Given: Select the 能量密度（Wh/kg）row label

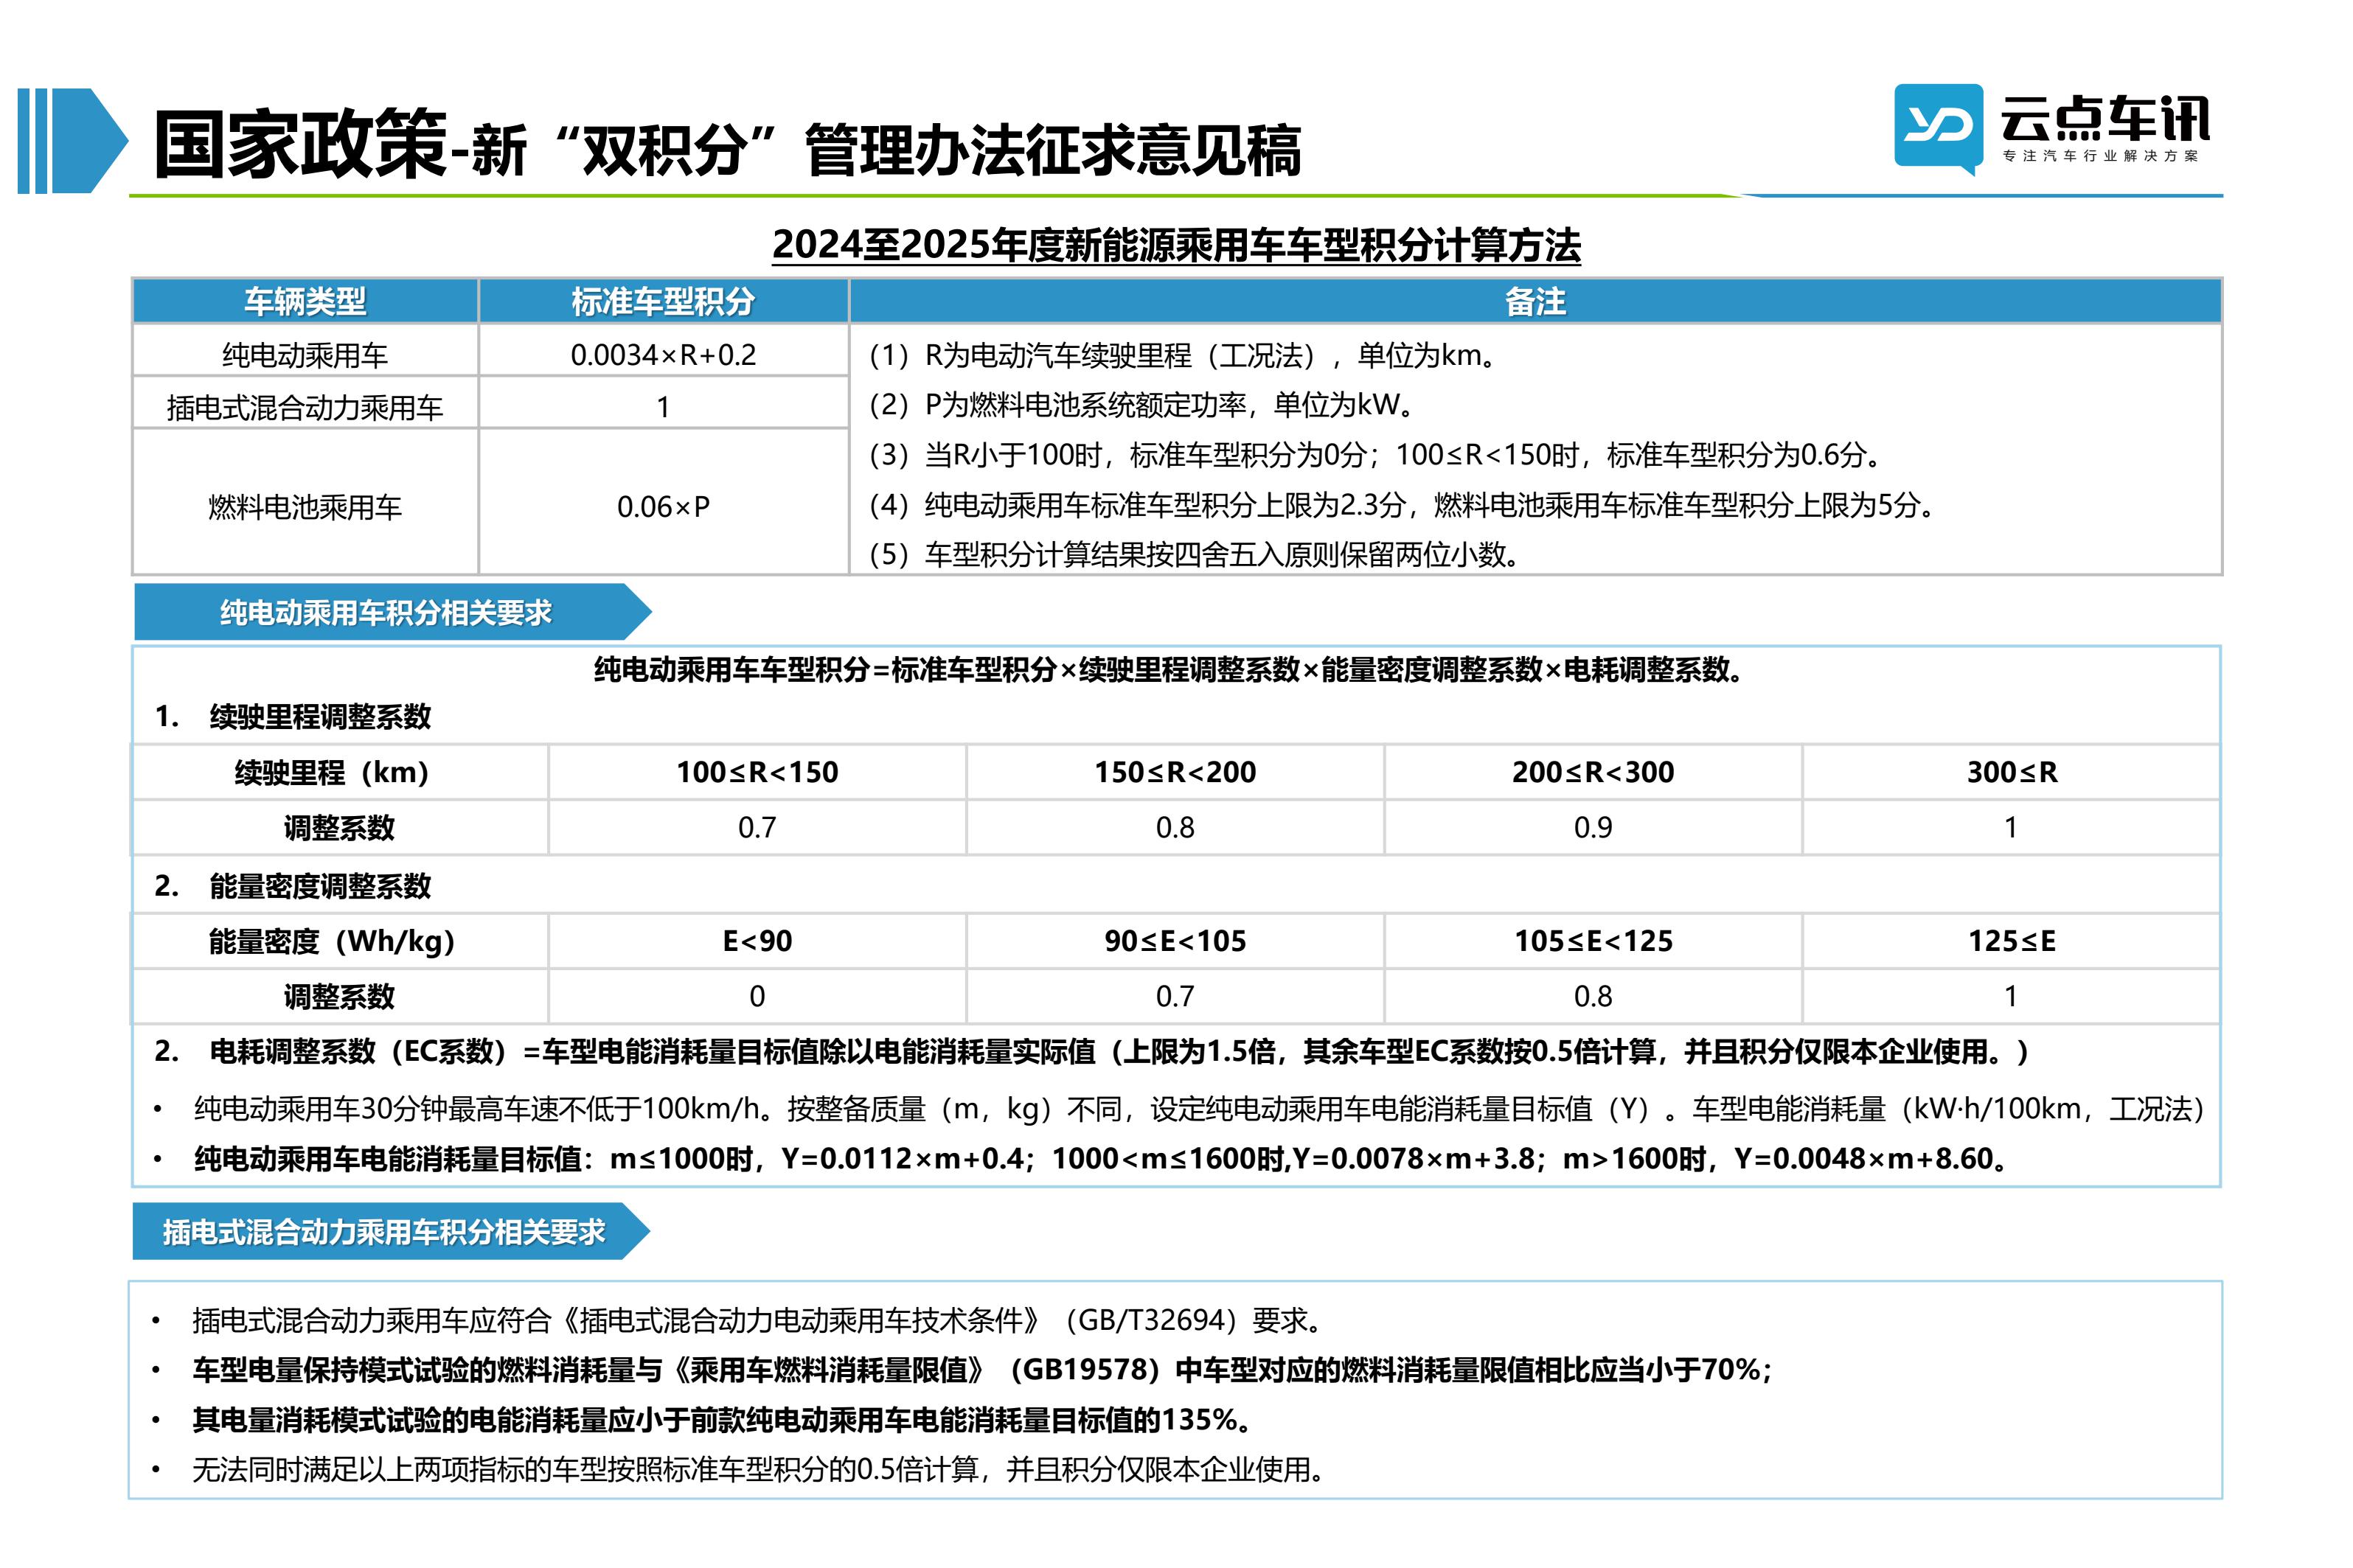Looking at the screenshot, I should pos(341,941).
